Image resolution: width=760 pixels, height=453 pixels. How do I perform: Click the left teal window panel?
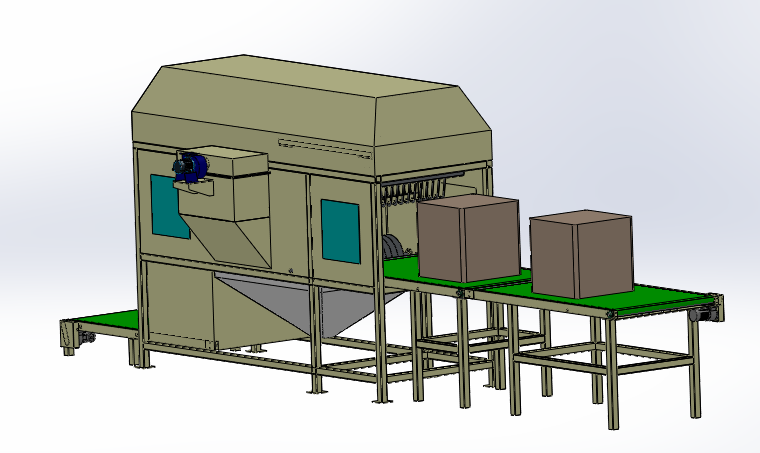[x=168, y=206]
